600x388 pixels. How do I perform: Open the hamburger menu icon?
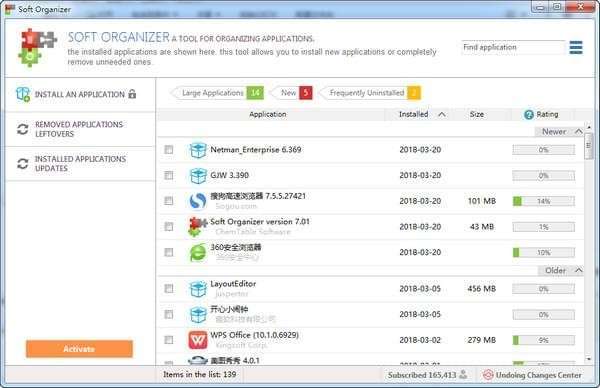point(576,47)
